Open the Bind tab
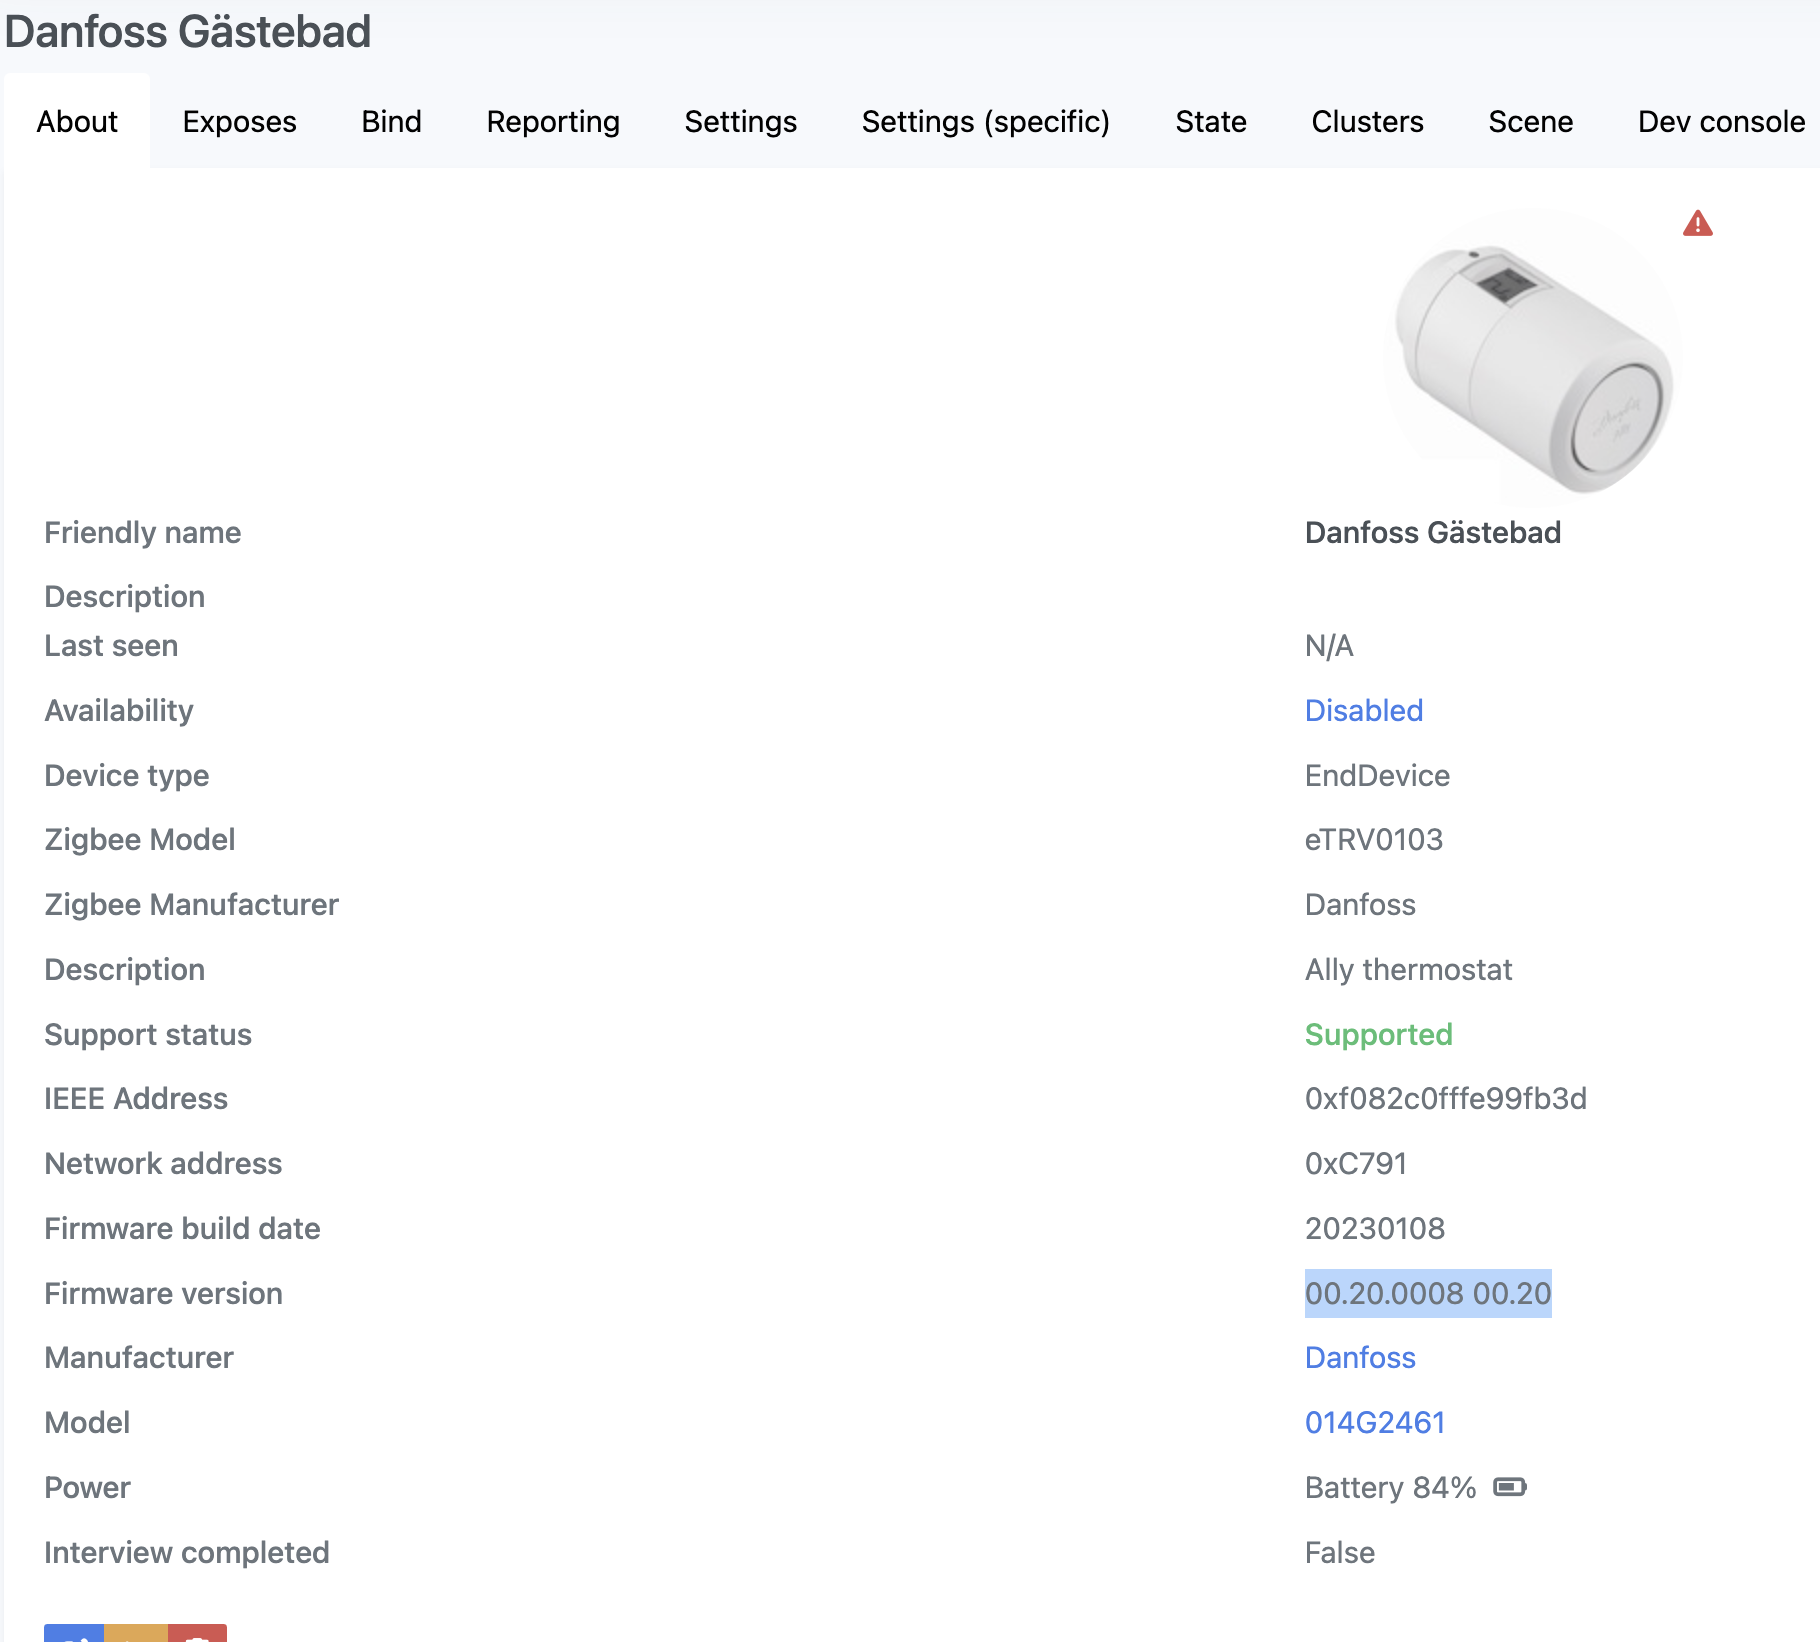The height and width of the screenshot is (1642, 1820). (x=391, y=121)
